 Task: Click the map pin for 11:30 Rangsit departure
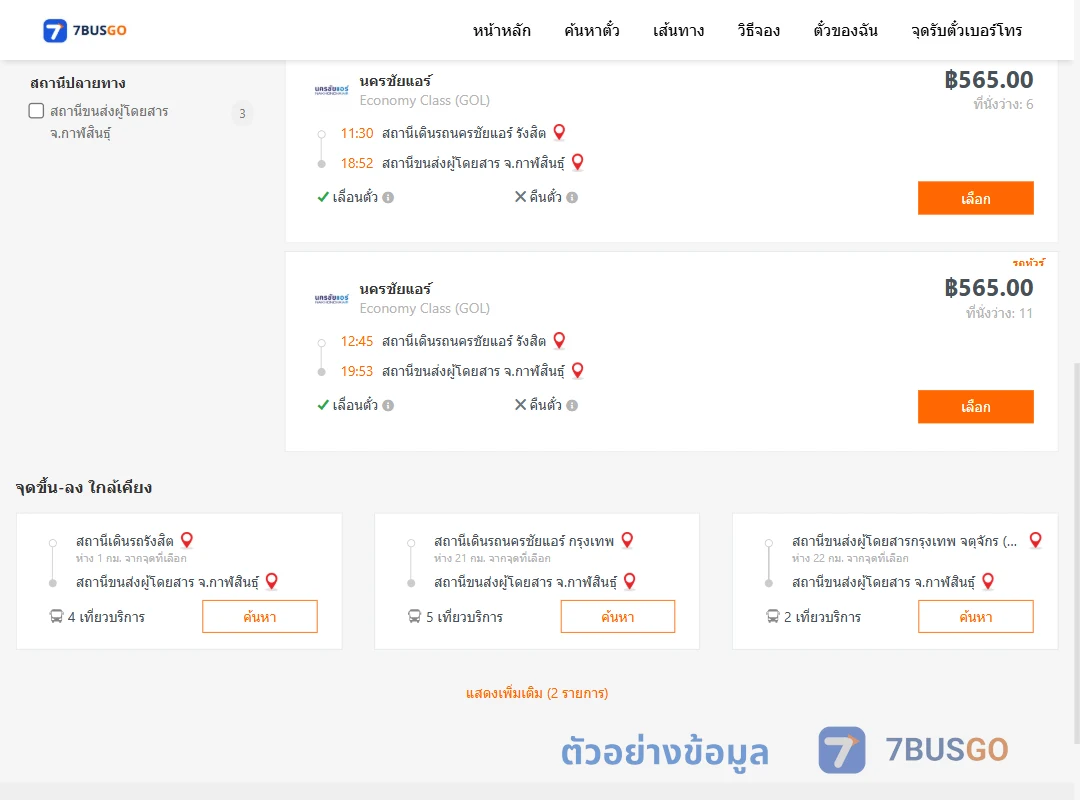[559, 132]
